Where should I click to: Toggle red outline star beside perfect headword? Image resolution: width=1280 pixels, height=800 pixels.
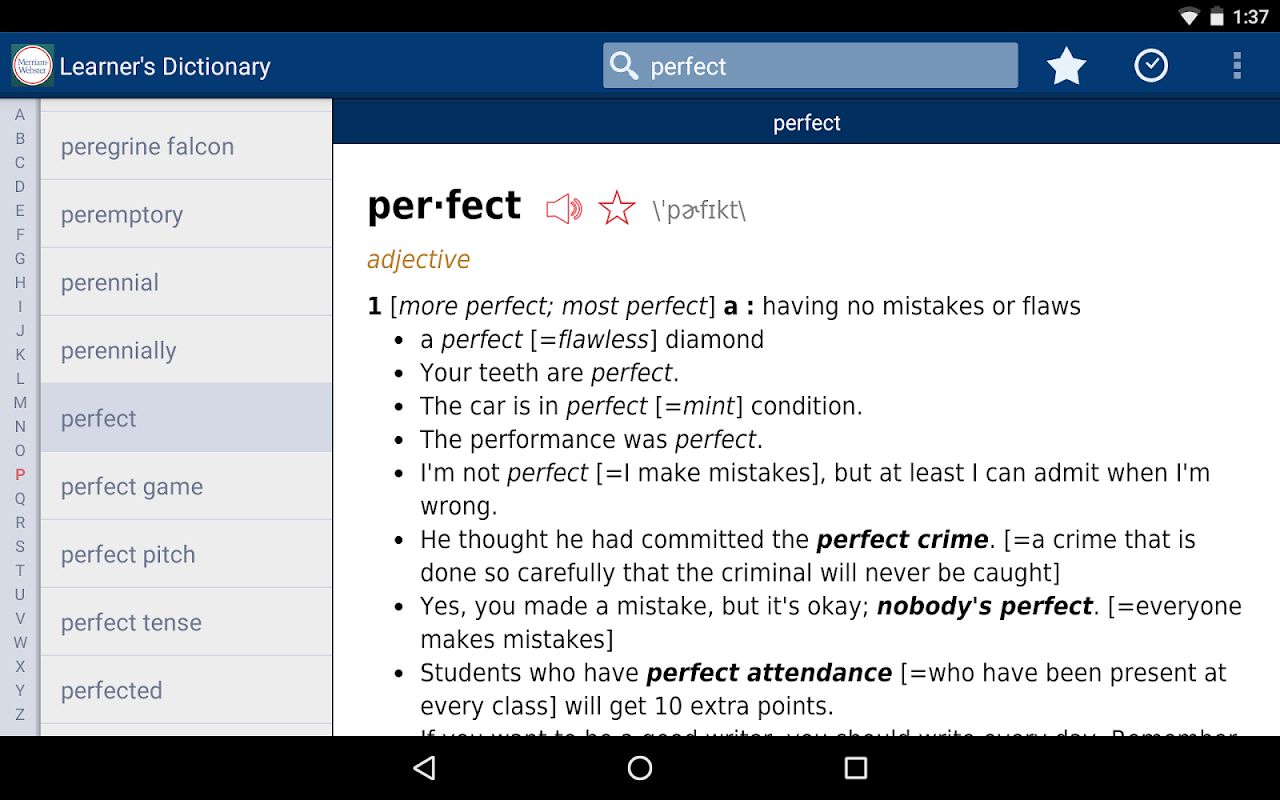[x=617, y=208]
